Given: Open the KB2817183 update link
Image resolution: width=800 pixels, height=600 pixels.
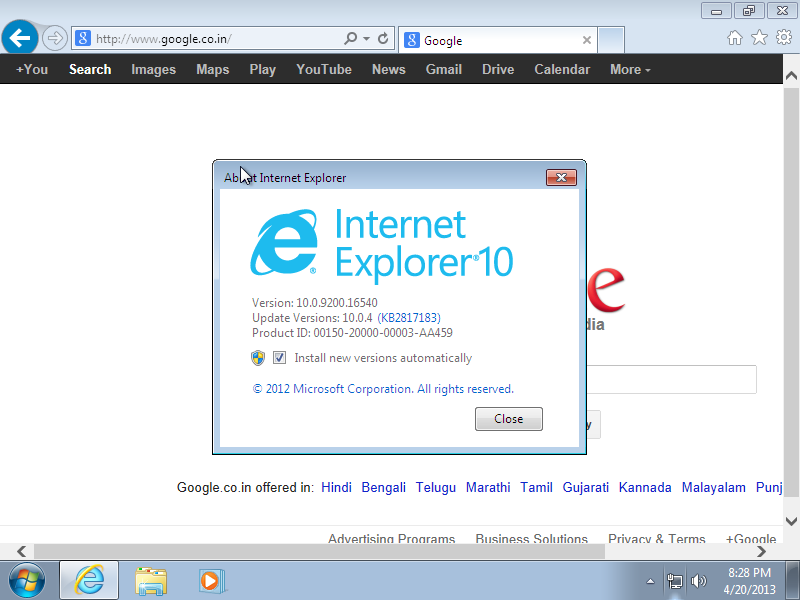Looking at the screenshot, I should tap(409, 318).
